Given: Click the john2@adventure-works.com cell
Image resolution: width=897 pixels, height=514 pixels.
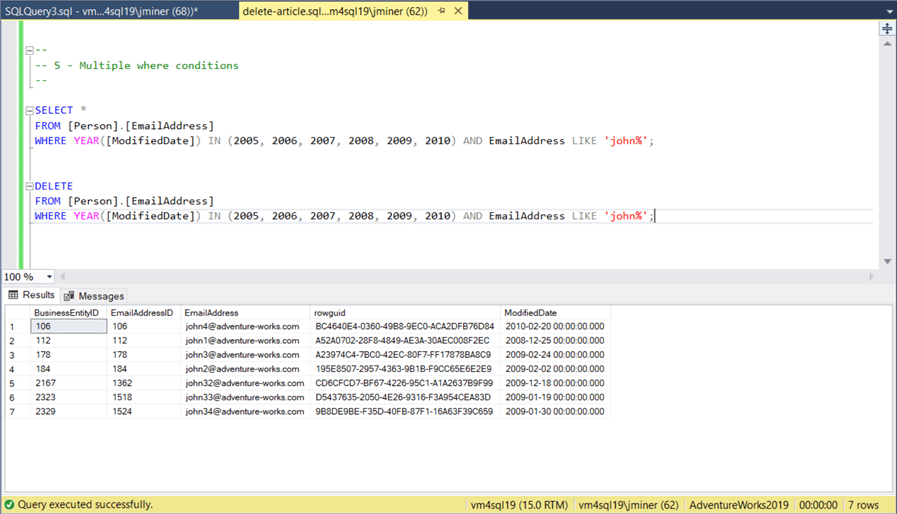Looking at the screenshot, I should coord(245,369).
